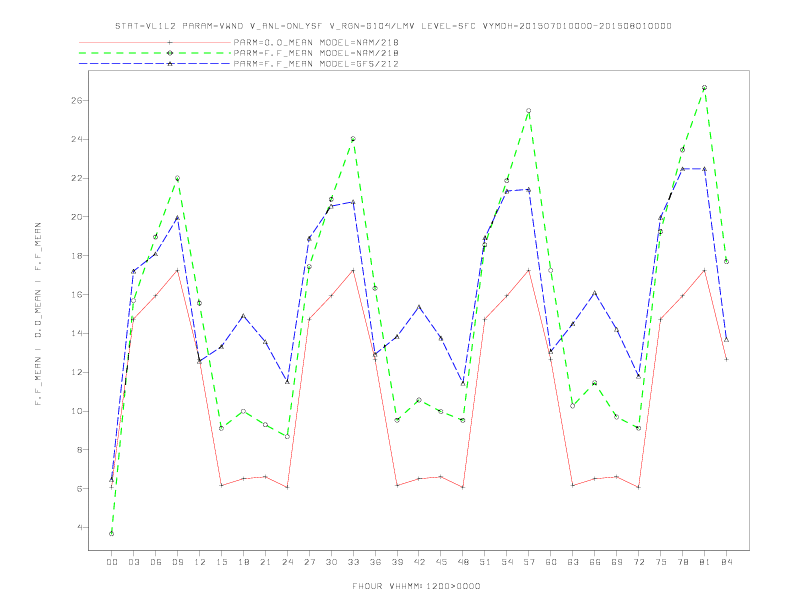Image resolution: width=792 pixels, height=612 pixels.
Task: Click x-axis forecast hour label 42
Action: point(419,562)
